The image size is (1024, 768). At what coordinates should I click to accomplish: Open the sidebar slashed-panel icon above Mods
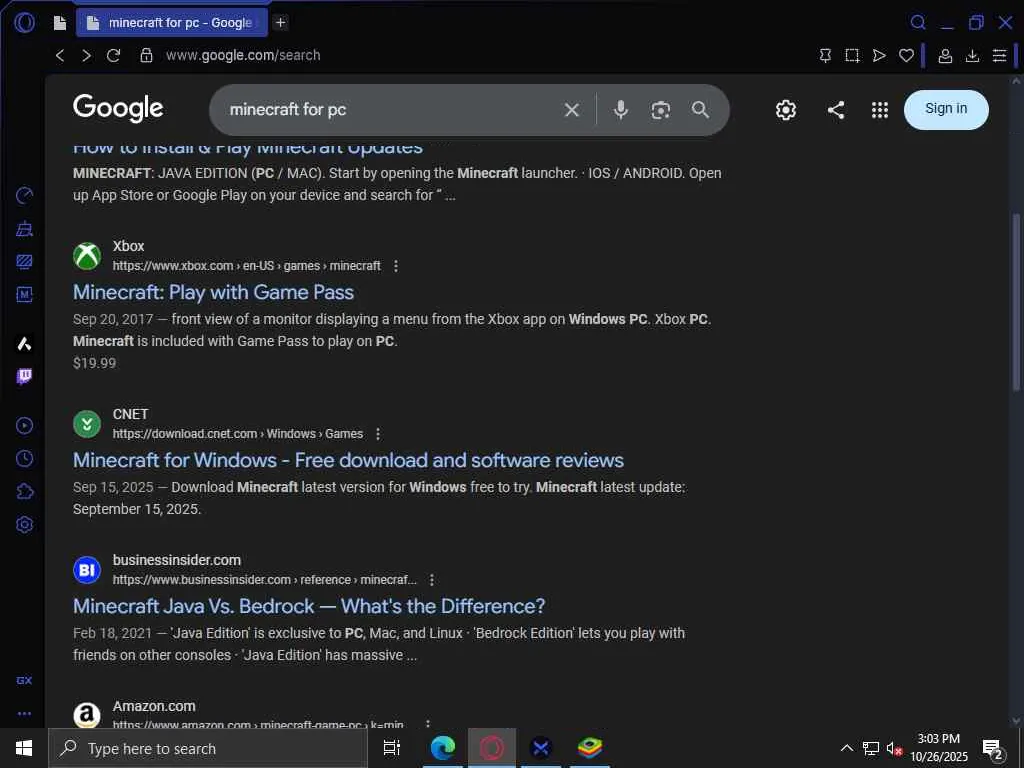tap(24, 261)
